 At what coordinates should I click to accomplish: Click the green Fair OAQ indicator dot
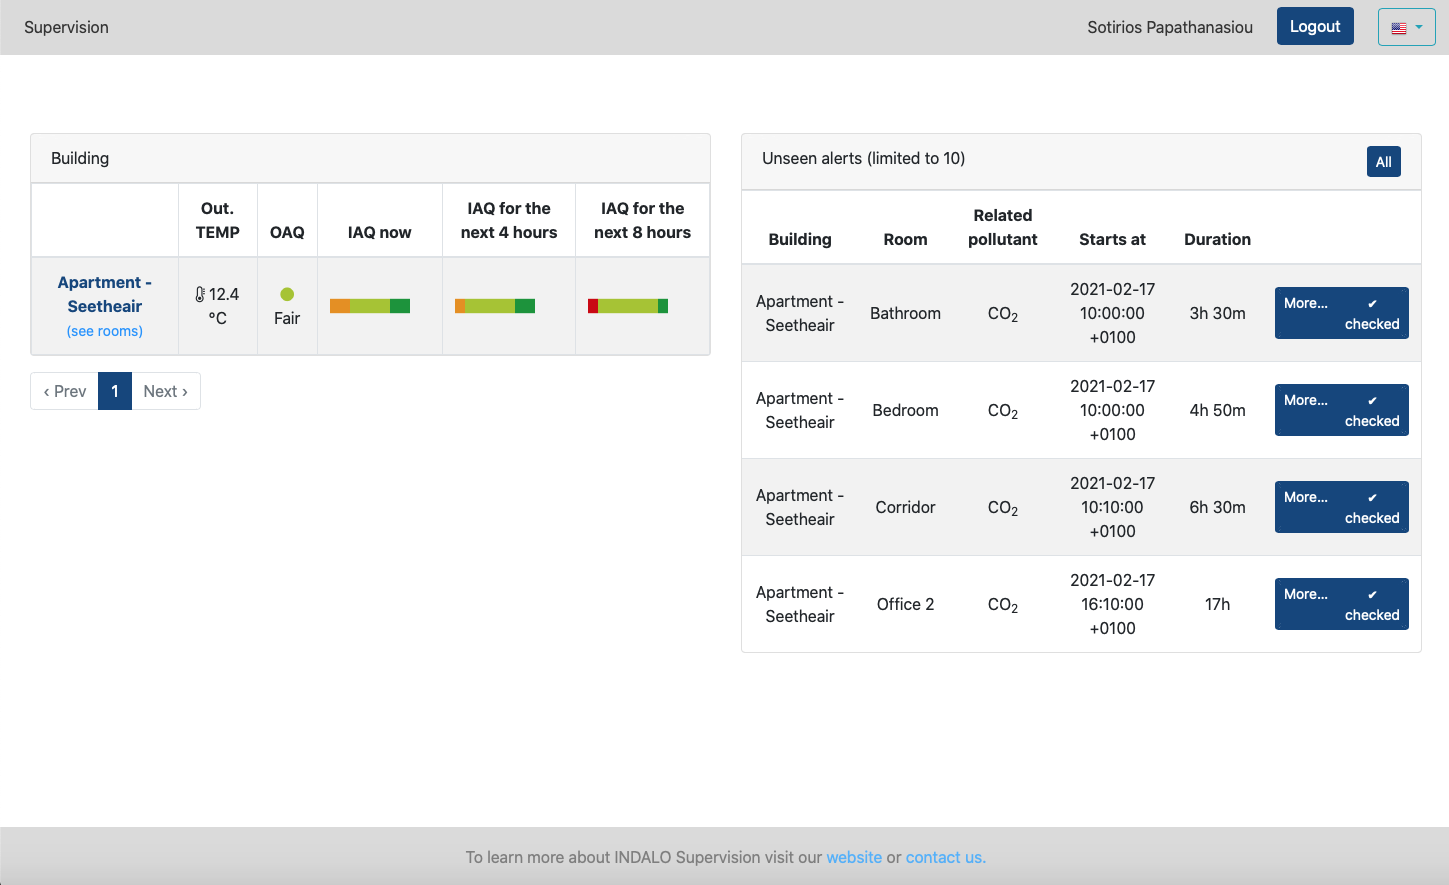(x=287, y=294)
